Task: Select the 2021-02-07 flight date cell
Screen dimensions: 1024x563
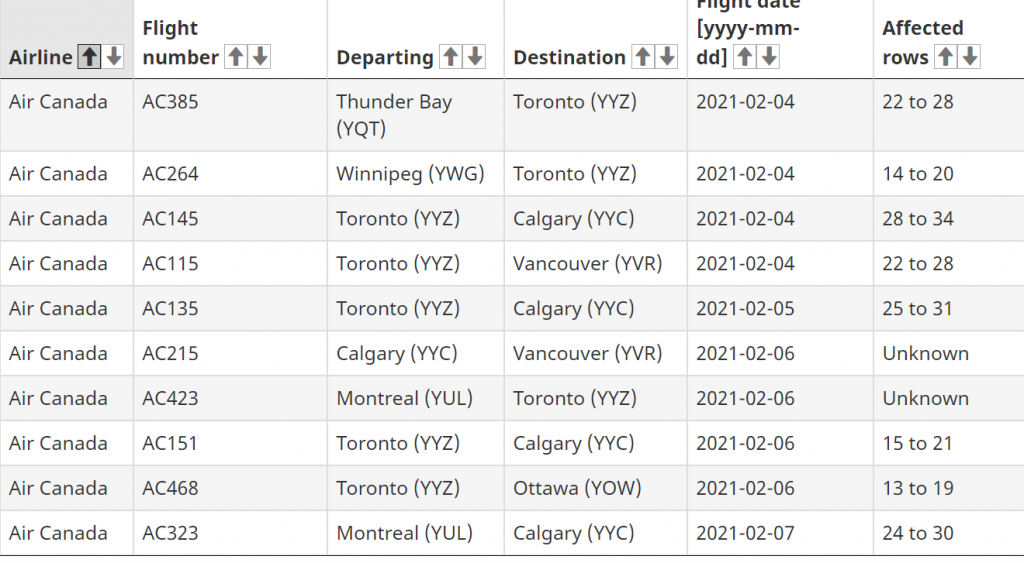Action: coord(780,533)
